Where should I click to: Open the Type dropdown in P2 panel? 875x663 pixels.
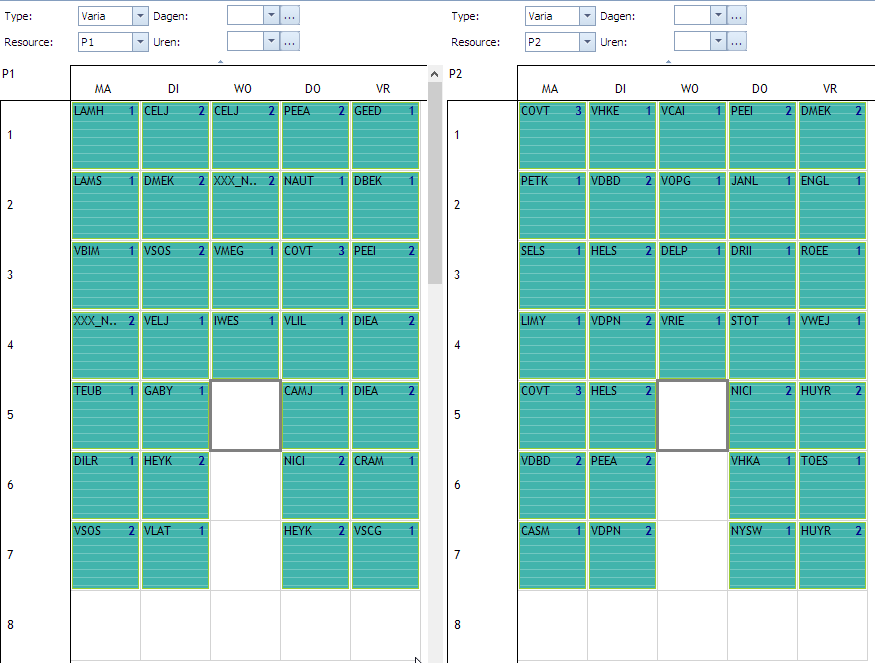pos(587,16)
